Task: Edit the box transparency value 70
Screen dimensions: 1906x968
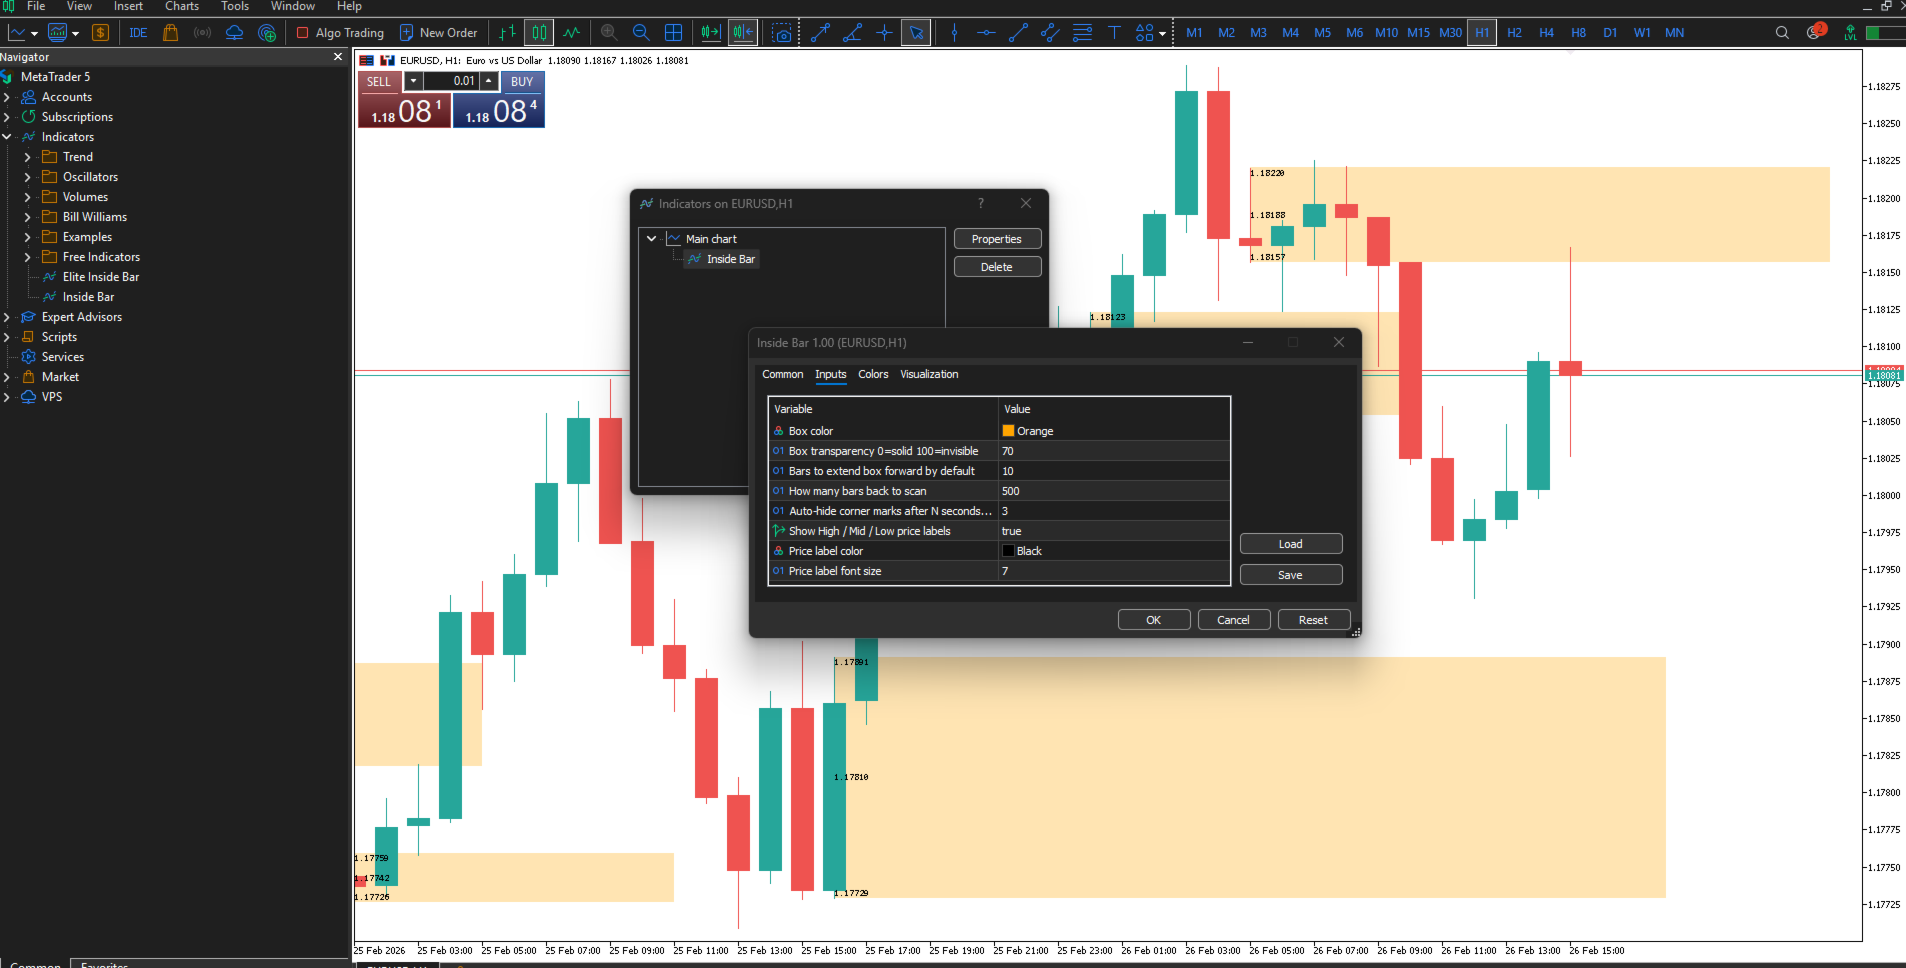Action: (x=1114, y=451)
